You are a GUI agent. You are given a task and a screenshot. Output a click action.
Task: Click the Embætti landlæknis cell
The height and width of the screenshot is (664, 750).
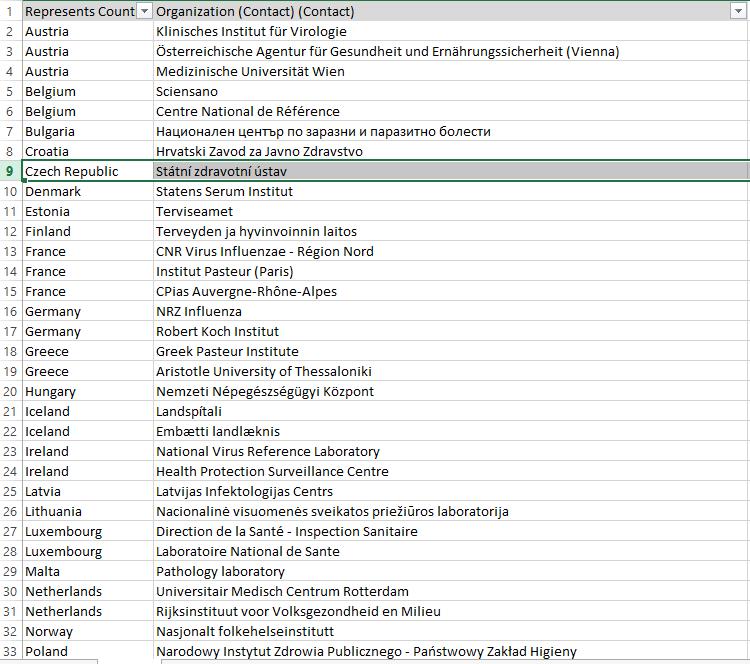(x=451, y=432)
